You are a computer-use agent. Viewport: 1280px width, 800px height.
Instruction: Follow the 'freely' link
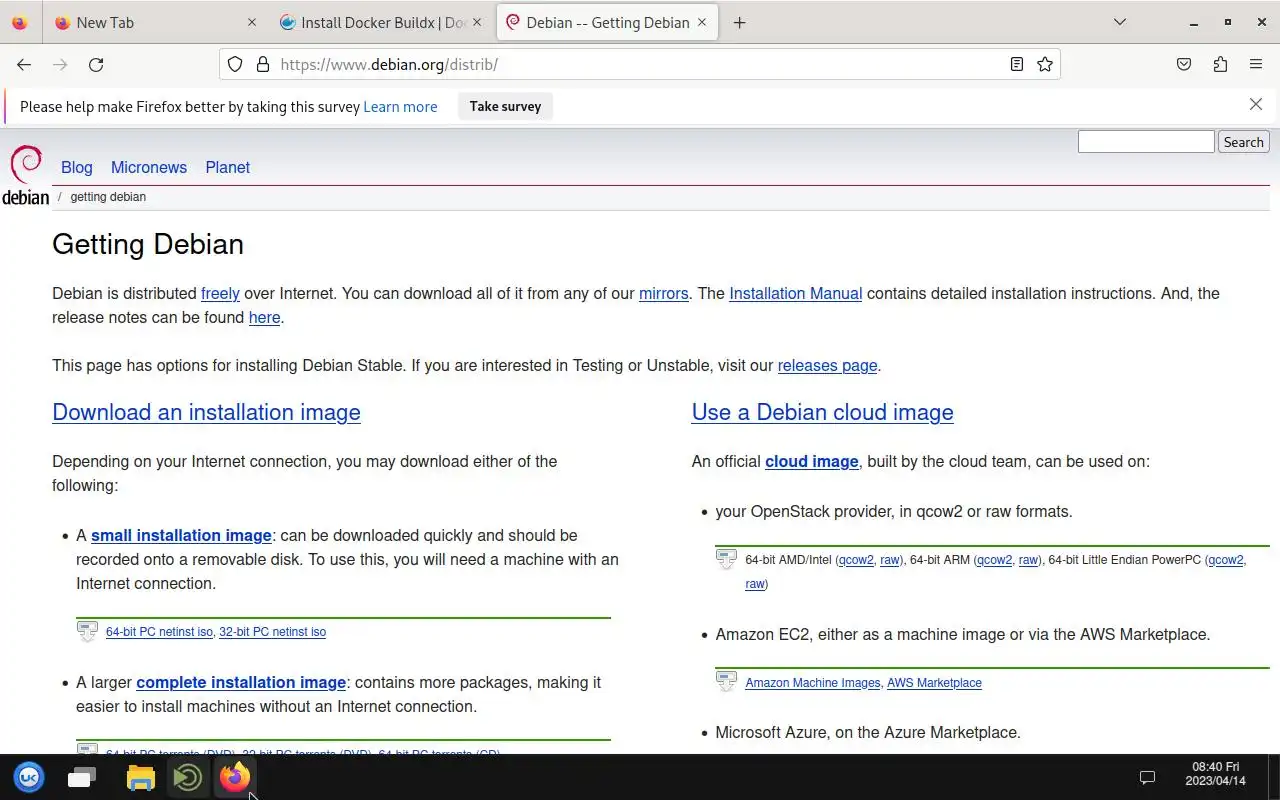click(220, 293)
